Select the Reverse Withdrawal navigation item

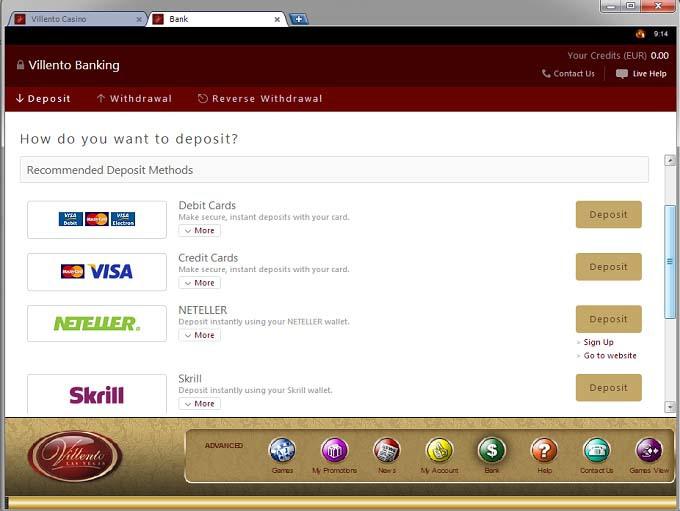[260, 98]
